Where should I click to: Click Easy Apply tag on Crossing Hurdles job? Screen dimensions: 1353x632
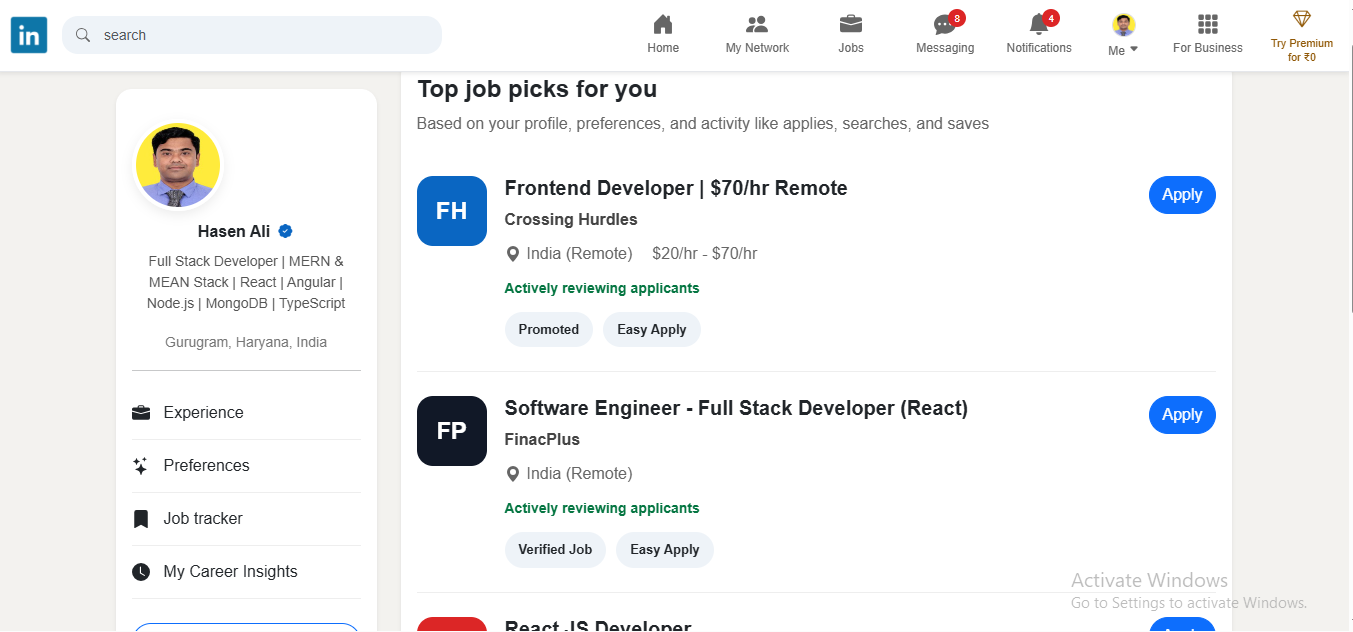(652, 330)
